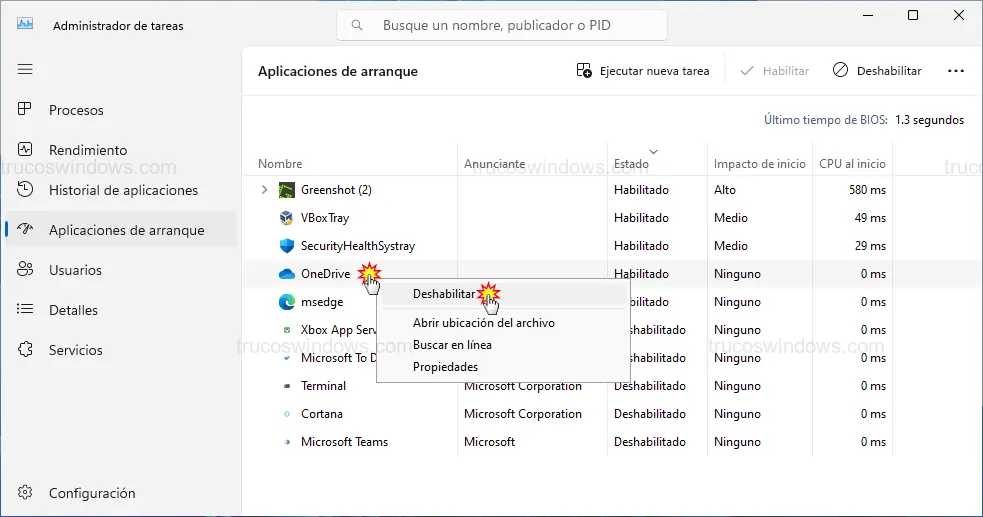983x517 pixels.
Task: Click the SecurityHealthSystray shield icon
Action: click(286, 246)
